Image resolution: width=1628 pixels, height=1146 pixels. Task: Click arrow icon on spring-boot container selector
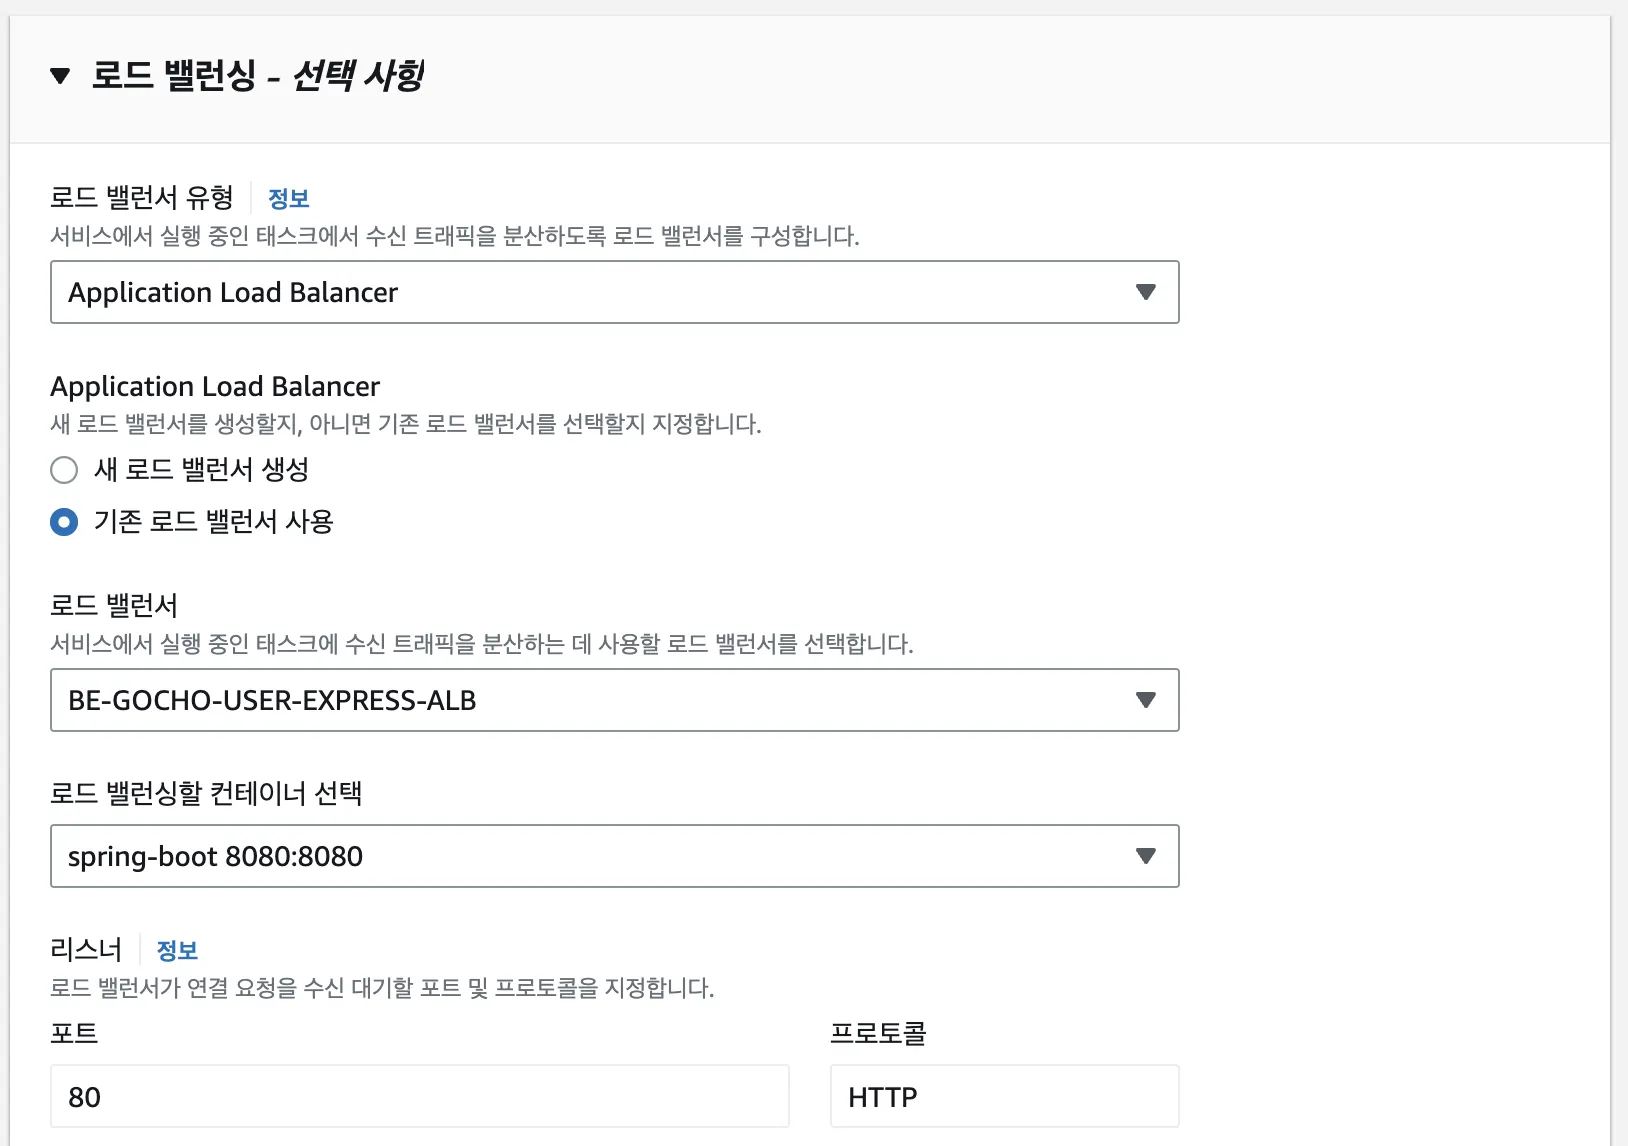(x=1146, y=856)
